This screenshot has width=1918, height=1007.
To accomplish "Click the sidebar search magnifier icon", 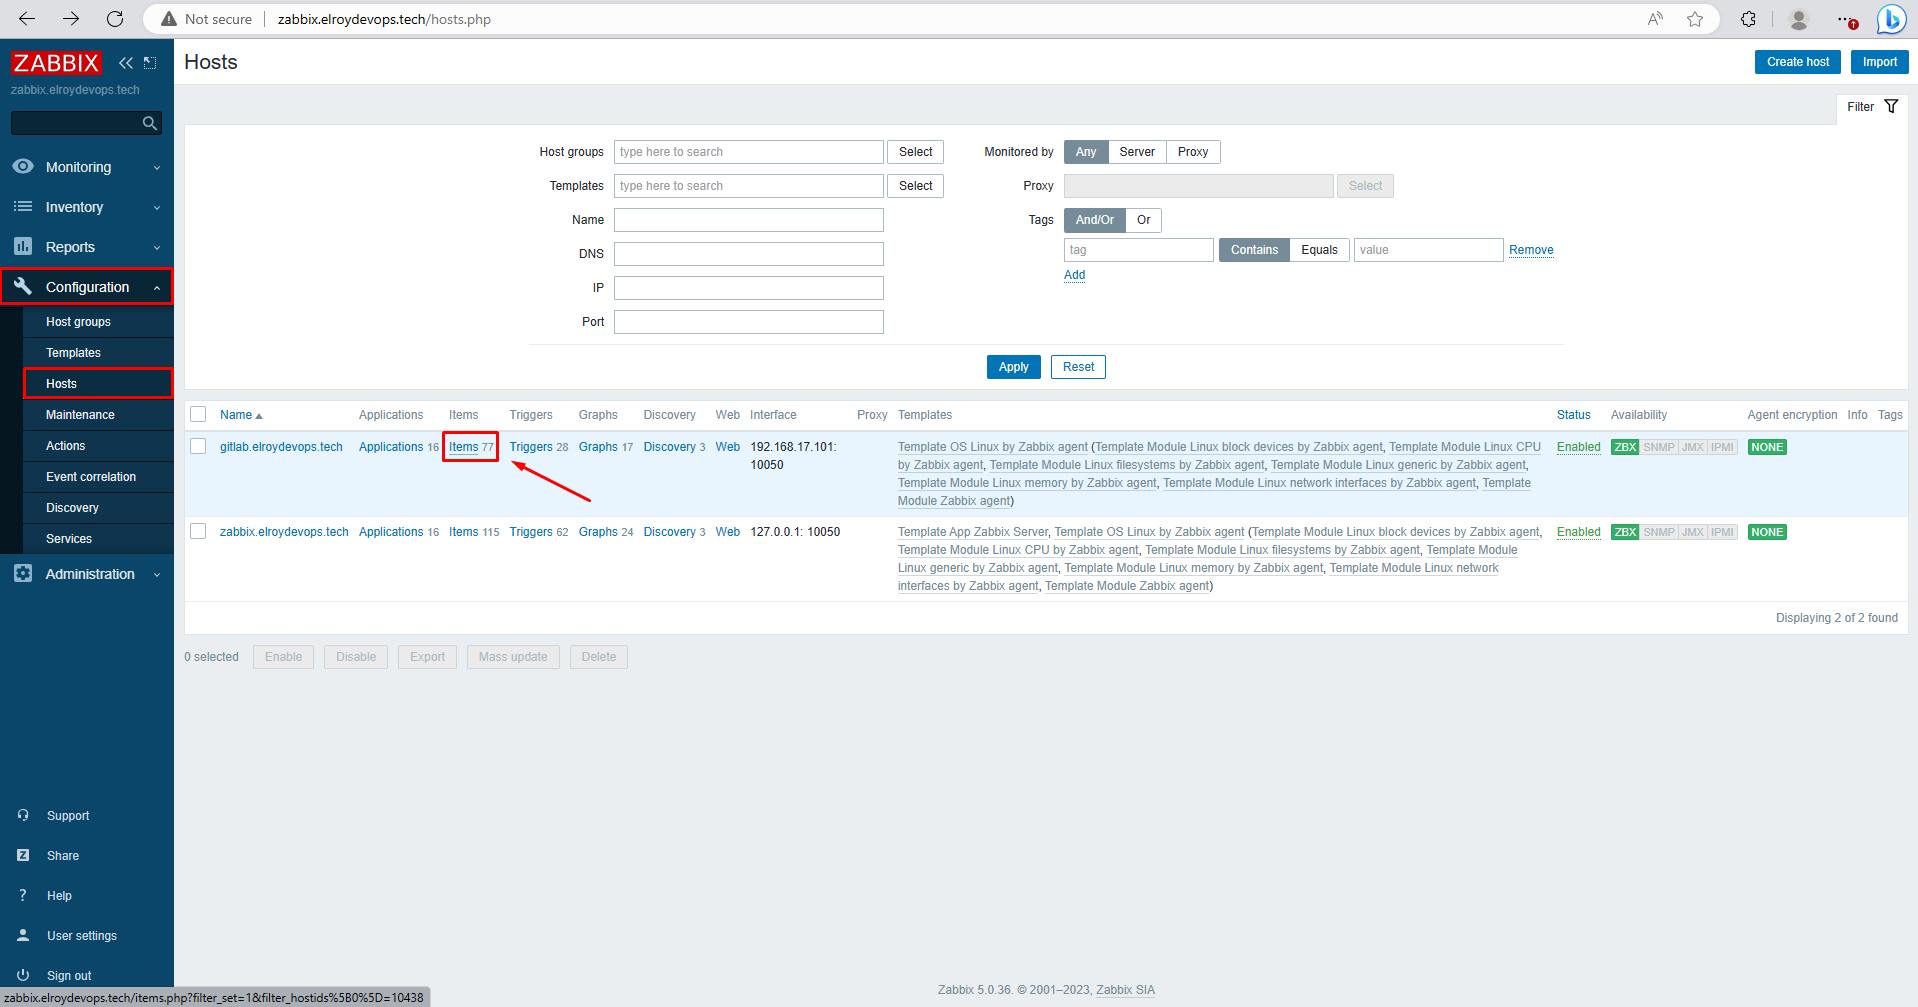I will pyautogui.click(x=150, y=123).
